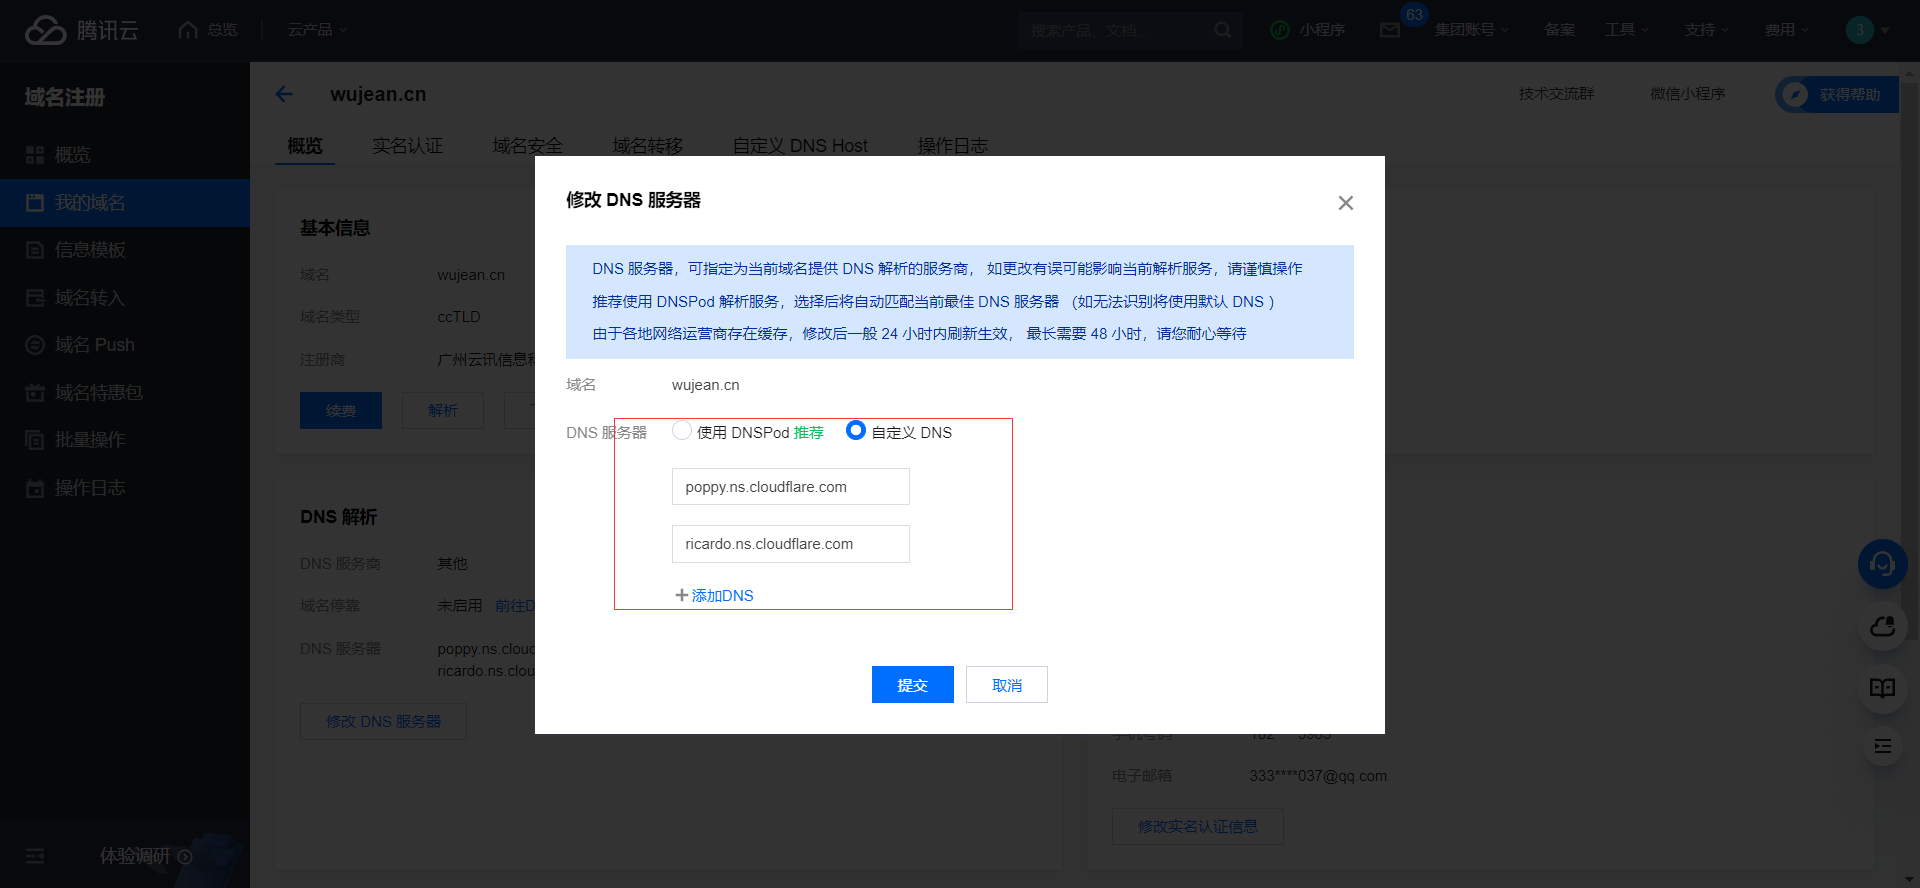This screenshot has width=1920, height=888.
Task: Expand the 工具 dropdown
Action: (x=1626, y=30)
